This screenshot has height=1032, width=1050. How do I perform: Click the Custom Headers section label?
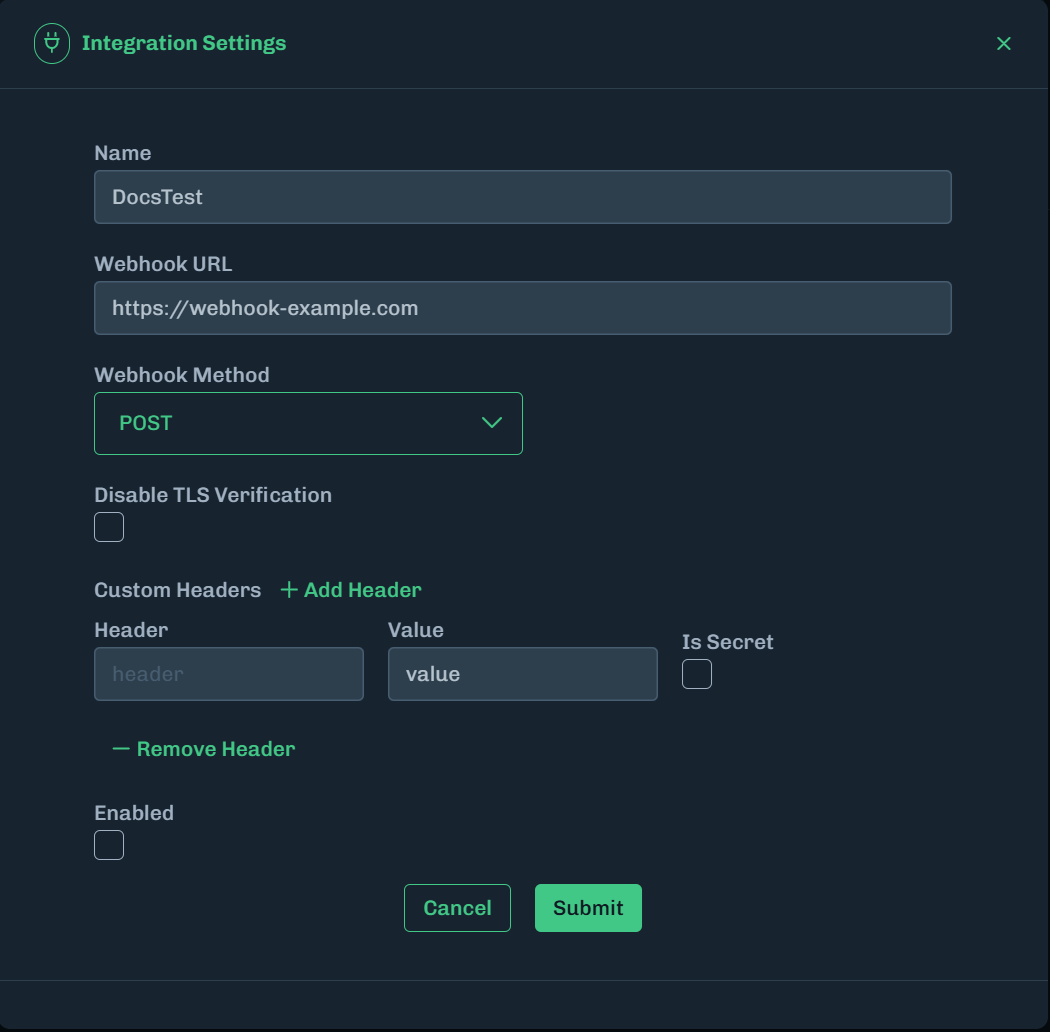coord(177,590)
